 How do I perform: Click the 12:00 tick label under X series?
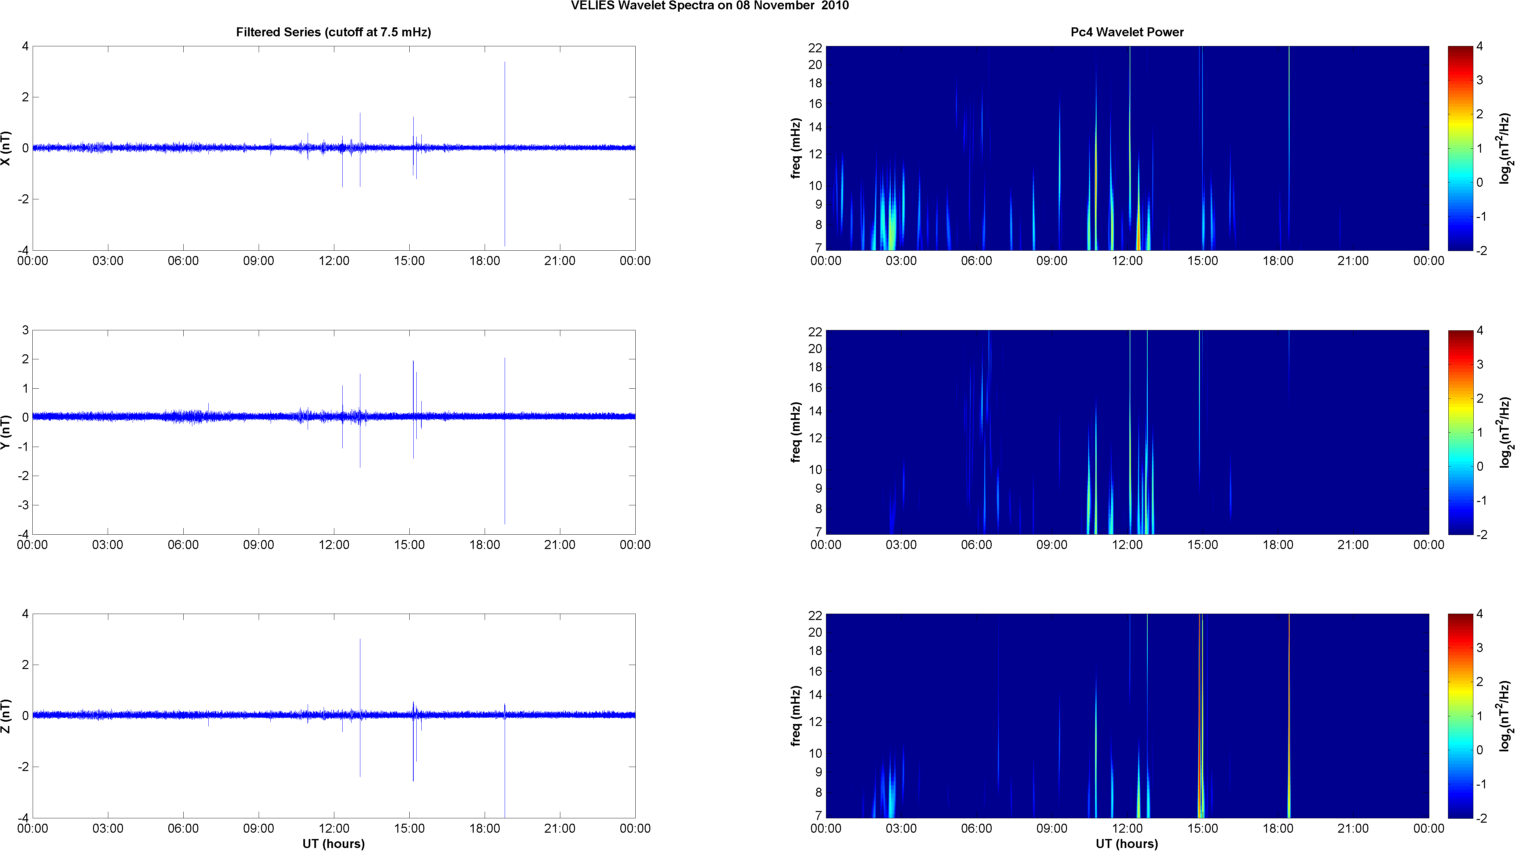[x=334, y=261]
